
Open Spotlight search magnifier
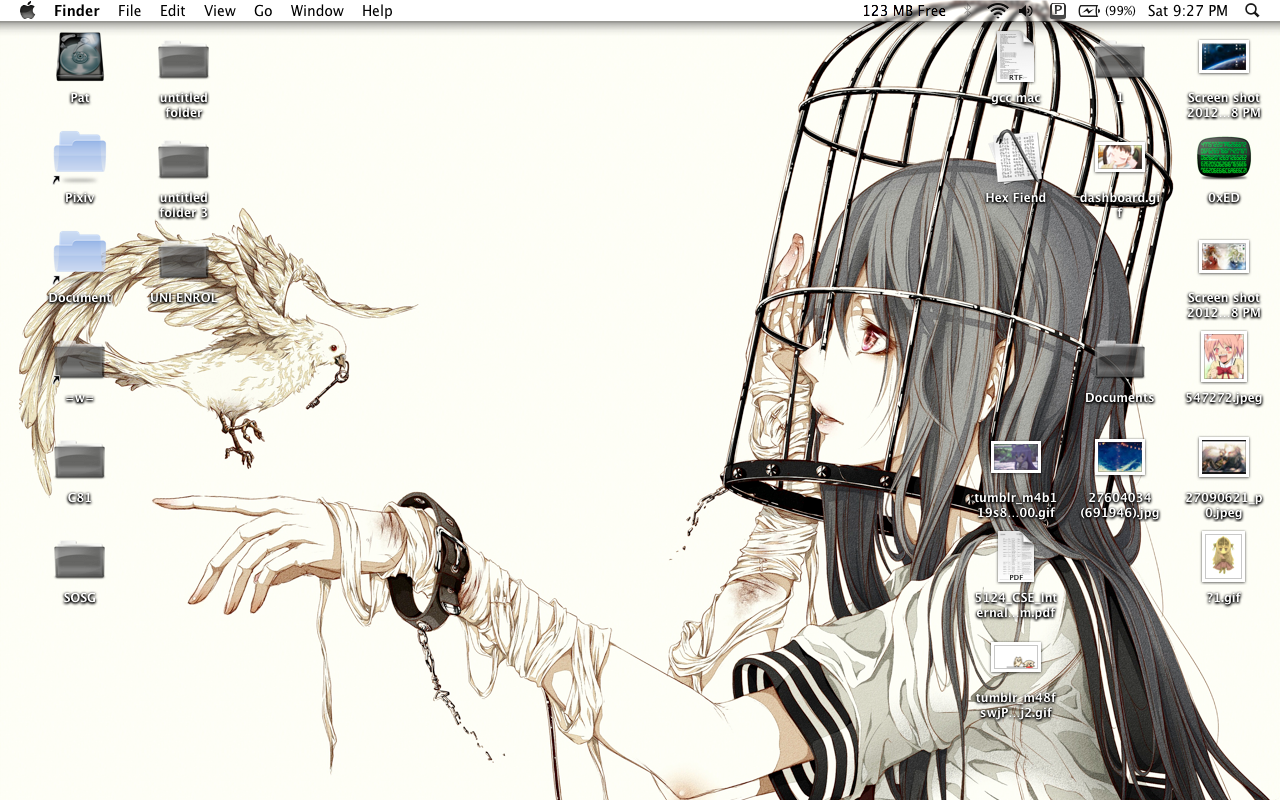coord(1252,11)
